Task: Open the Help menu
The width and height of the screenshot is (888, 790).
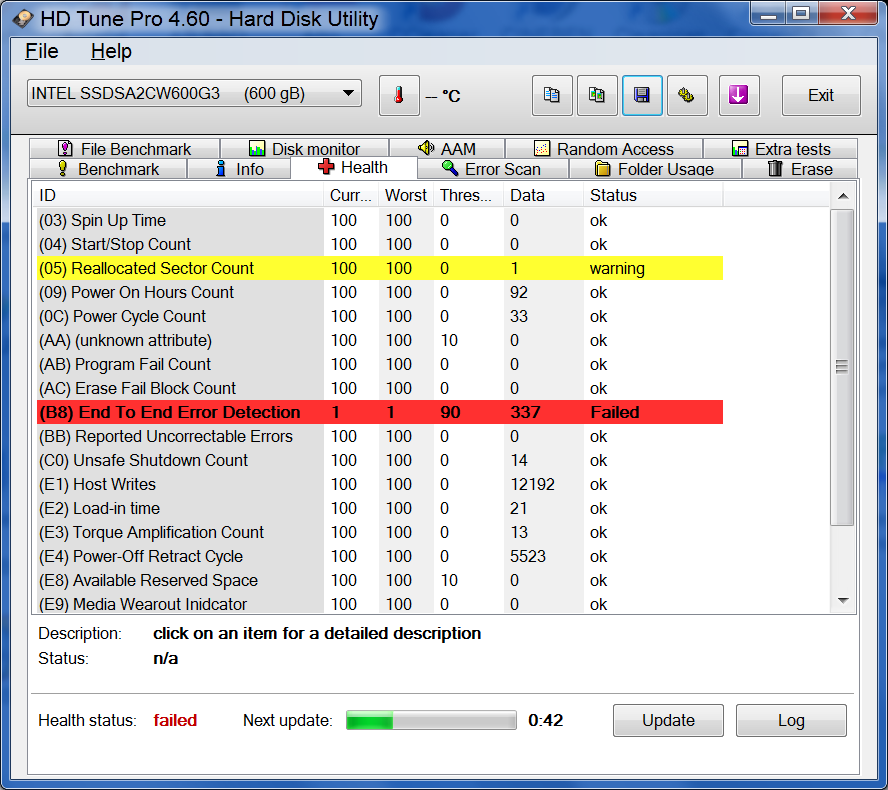Action: click(111, 51)
